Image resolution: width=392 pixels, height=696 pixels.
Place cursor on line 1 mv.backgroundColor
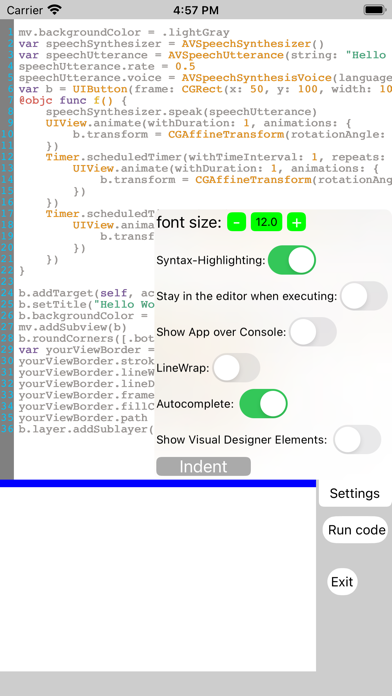[x=124, y=32]
